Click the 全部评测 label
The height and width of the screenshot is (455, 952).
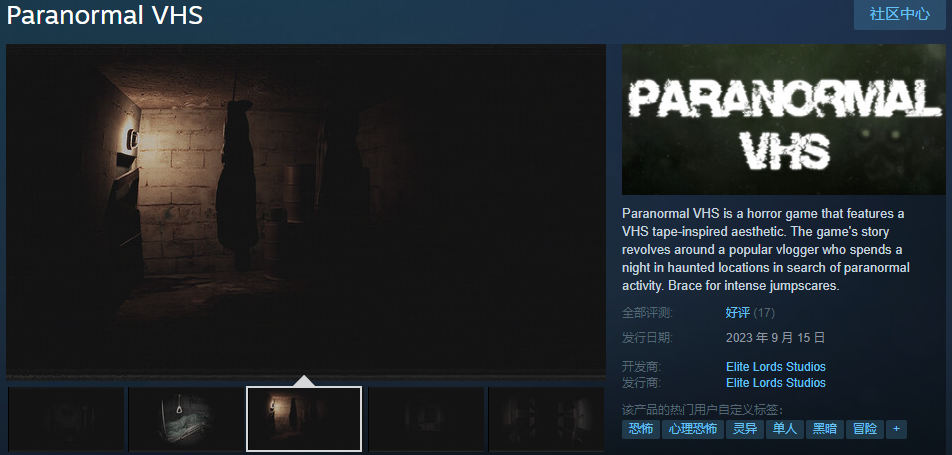[647, 313]
